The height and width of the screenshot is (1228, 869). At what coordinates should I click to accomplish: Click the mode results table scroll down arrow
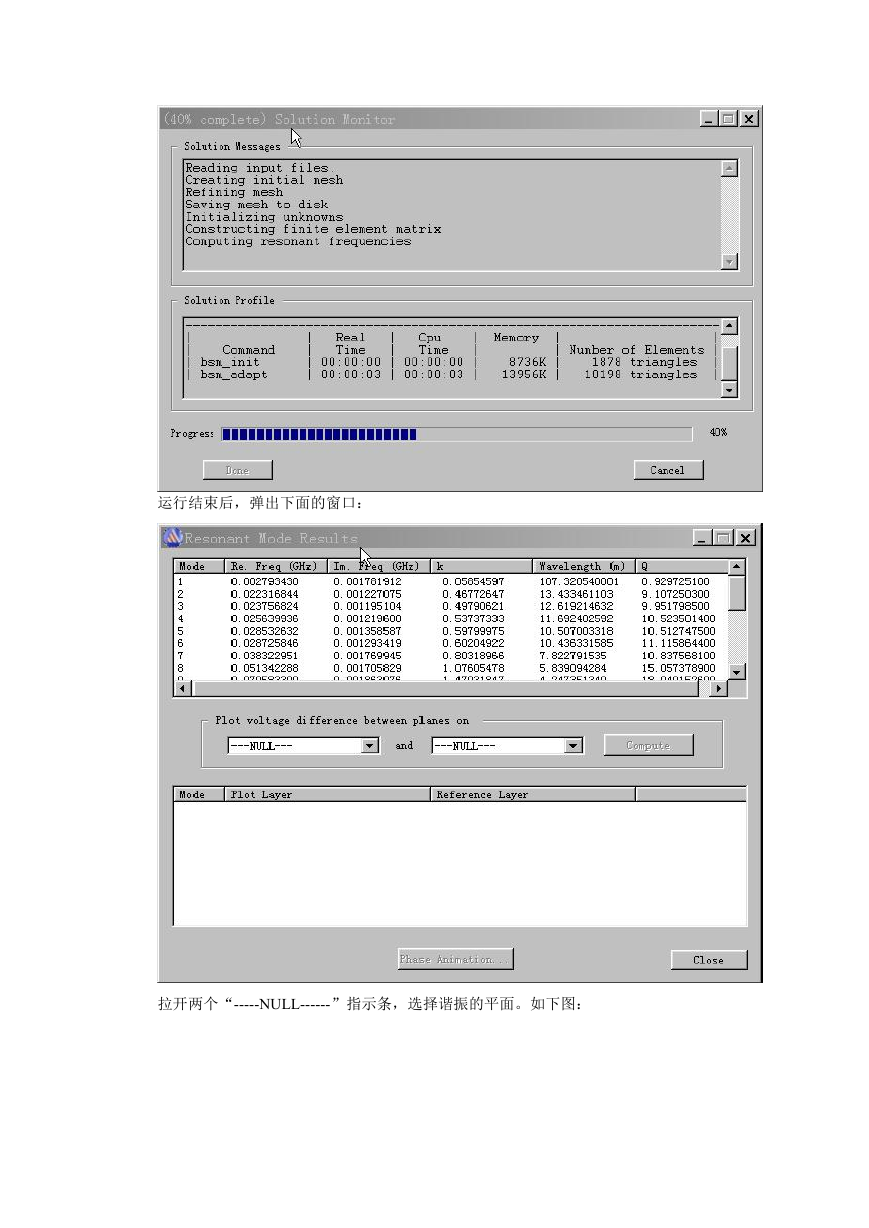(737, 672)
